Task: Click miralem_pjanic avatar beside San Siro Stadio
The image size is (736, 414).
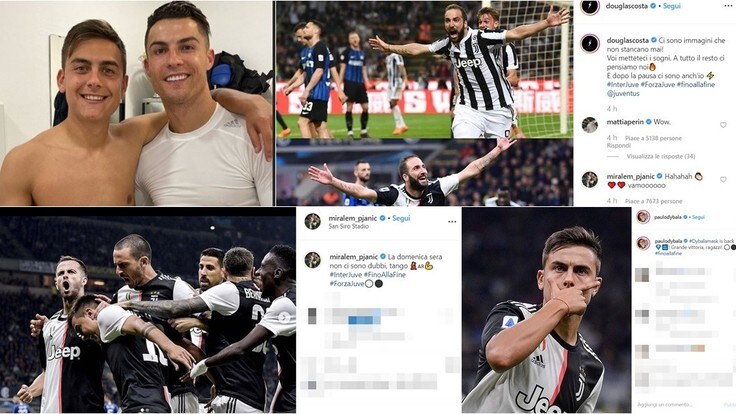Action: pyautogui.click(x=313, y=221)
